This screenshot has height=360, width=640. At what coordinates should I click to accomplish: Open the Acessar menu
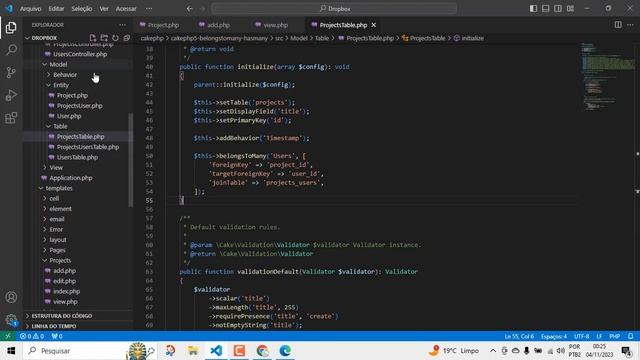(126, 9)
